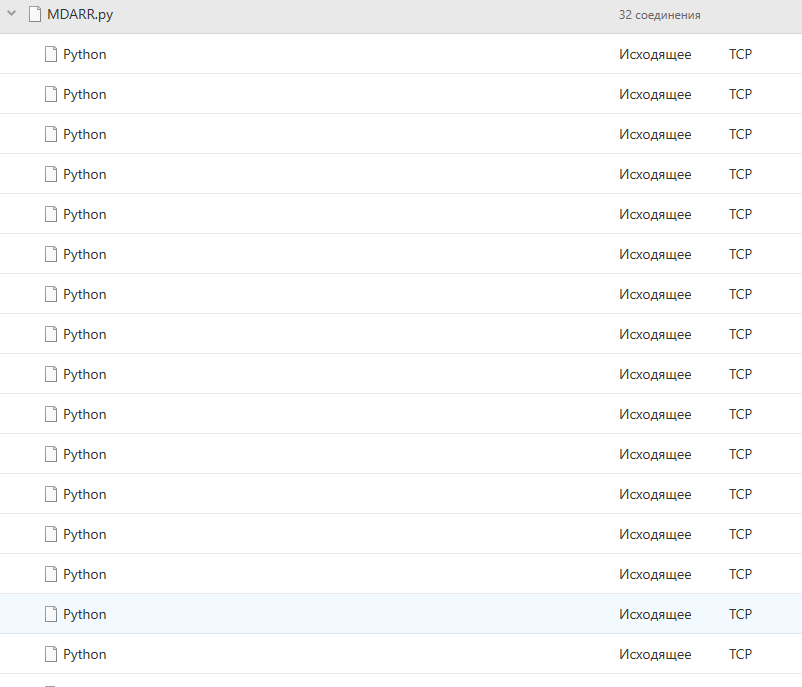Click "TCP" in the first Python row
Image resolution: width=802 pixels, height=687 pixels.
point(740,54)
